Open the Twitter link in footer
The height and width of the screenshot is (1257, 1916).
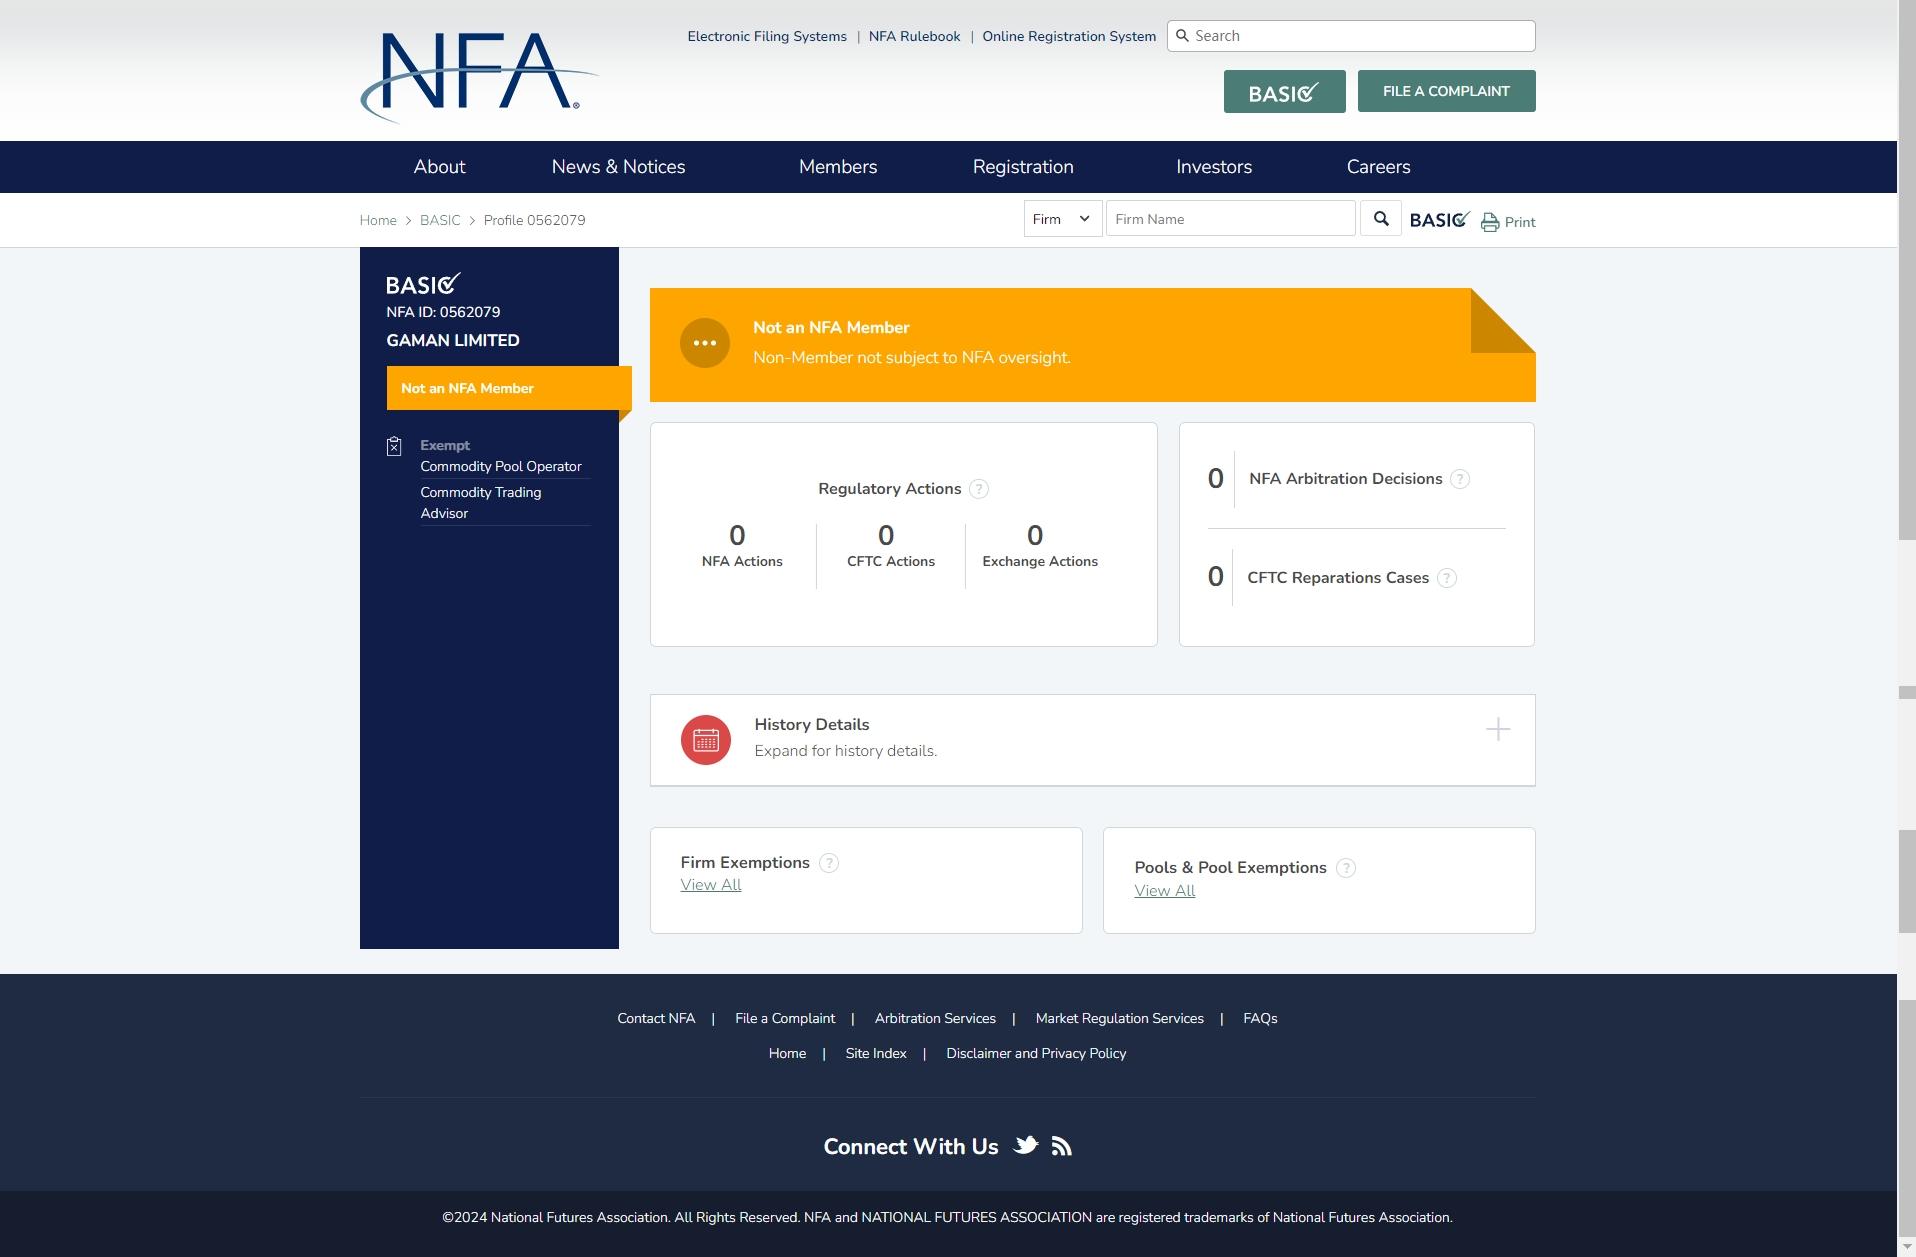point(1026,1146)
